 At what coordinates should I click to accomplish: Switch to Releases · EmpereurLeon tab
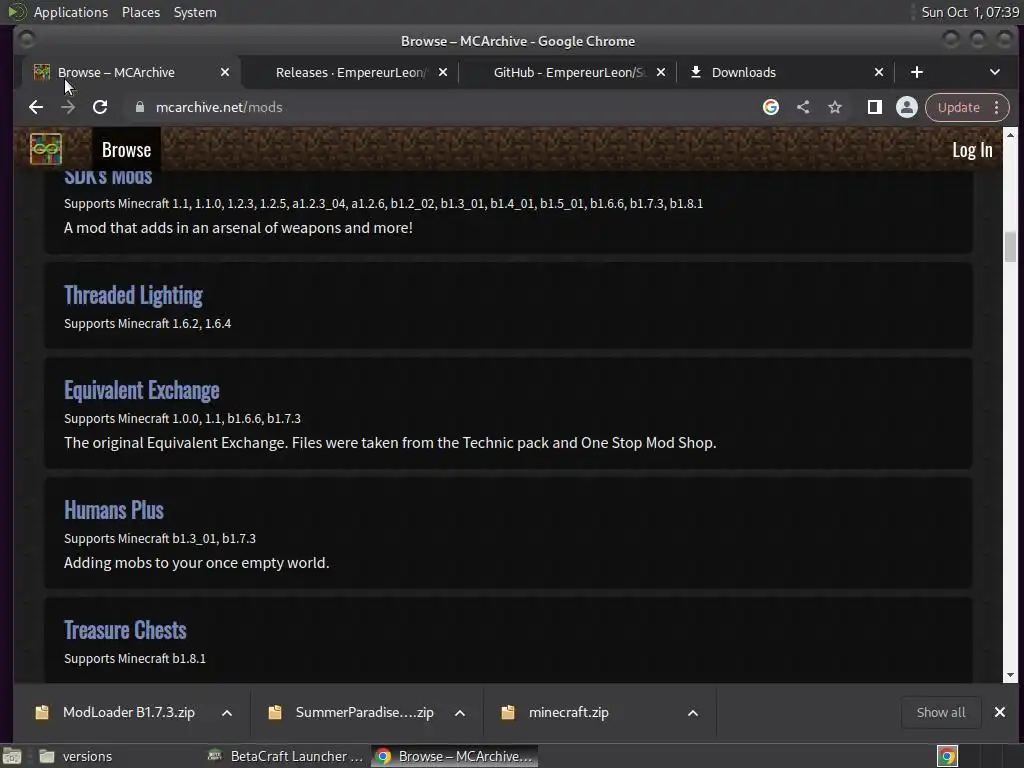pyautogui.click(x=351, y=72)
